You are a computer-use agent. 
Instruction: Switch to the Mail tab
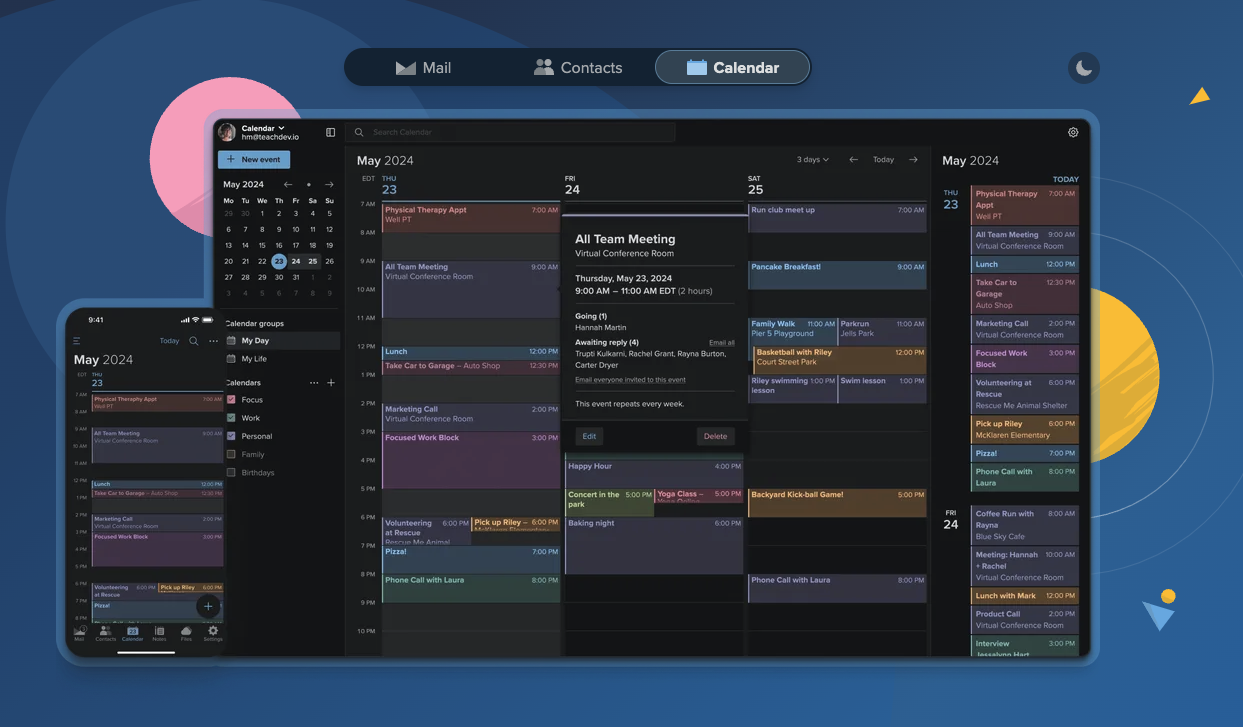tap(424, 68)
